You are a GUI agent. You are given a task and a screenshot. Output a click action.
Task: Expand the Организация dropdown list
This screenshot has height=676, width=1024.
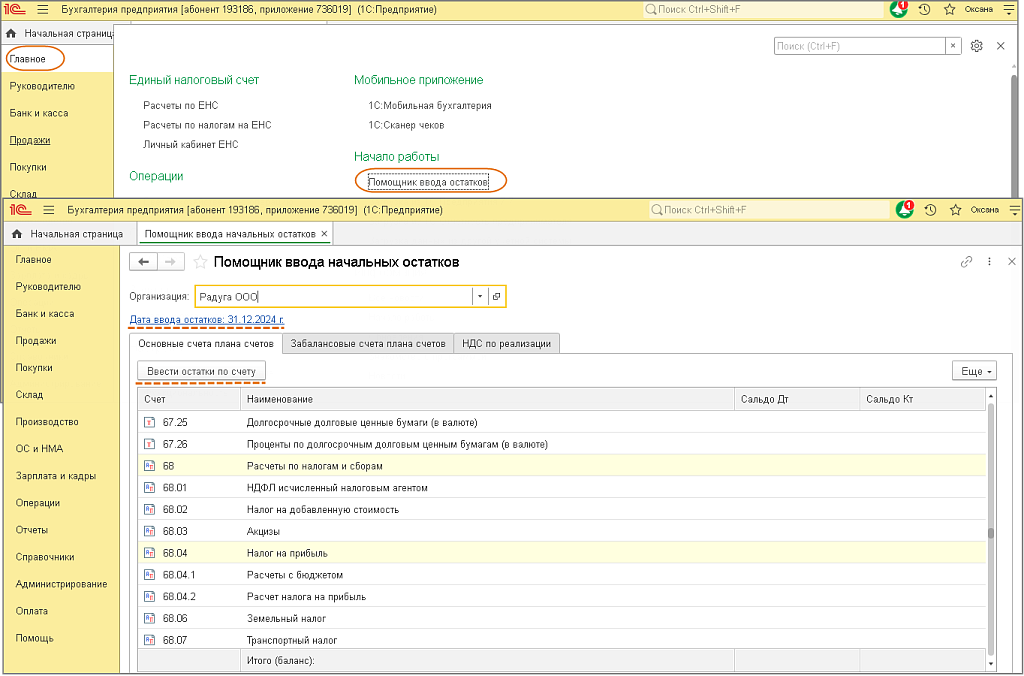[480, 297]
